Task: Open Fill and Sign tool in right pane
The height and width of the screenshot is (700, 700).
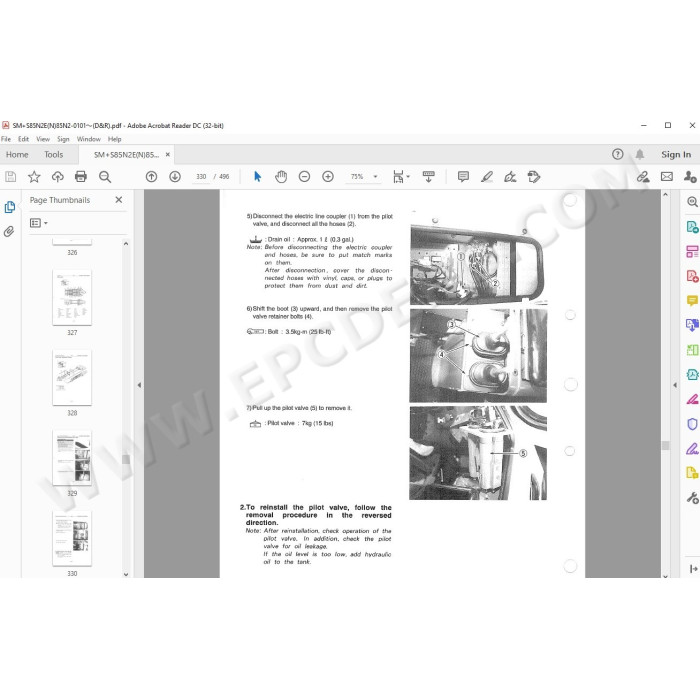Action: click(692, 448)
